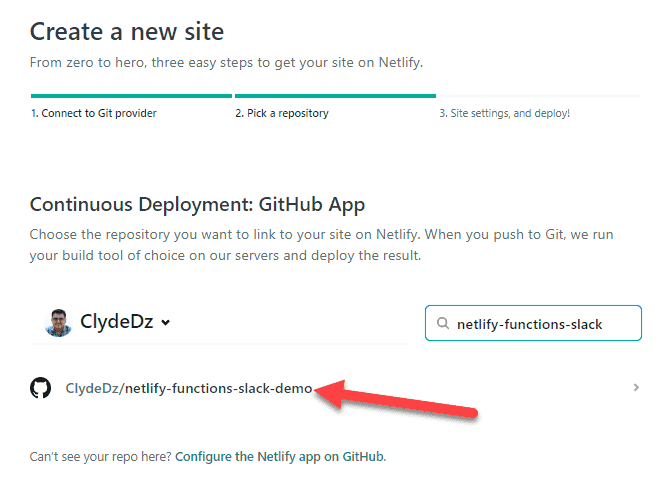Click the magnifier icon in the search box

[x=443, y=323]
